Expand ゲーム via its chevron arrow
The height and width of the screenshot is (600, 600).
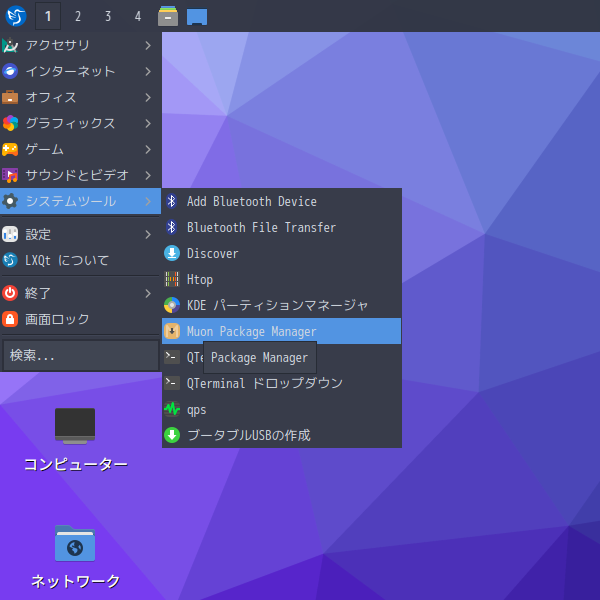click(x=148, y=150)
